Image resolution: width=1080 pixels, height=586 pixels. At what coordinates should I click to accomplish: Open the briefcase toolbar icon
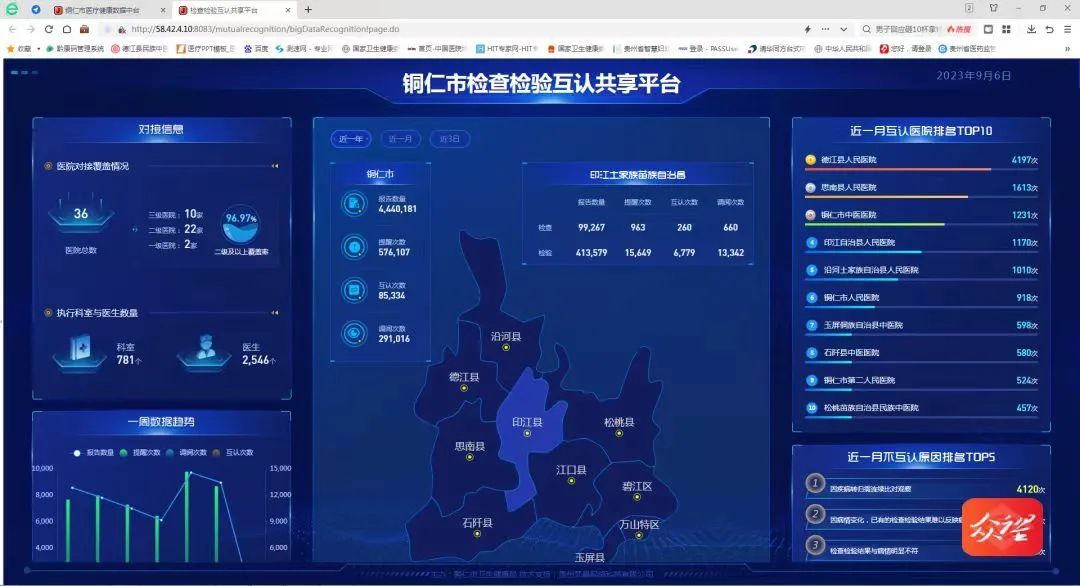tap(84, 29)
